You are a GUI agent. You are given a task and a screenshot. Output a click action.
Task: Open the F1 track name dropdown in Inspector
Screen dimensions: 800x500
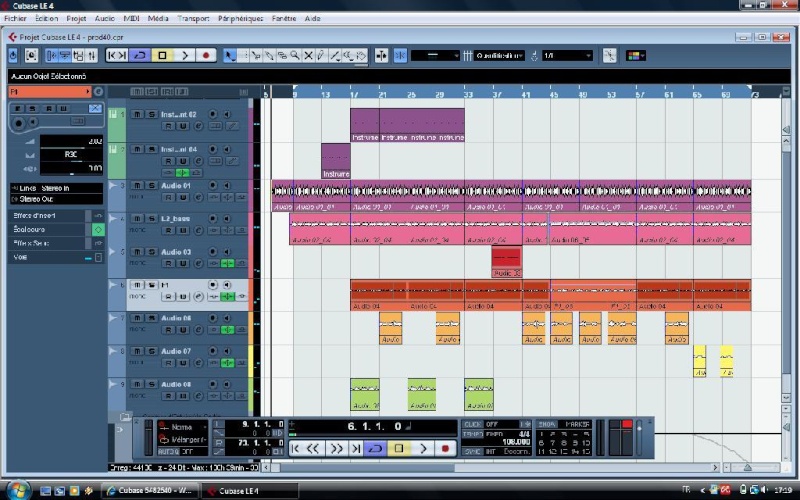point(50,91)
